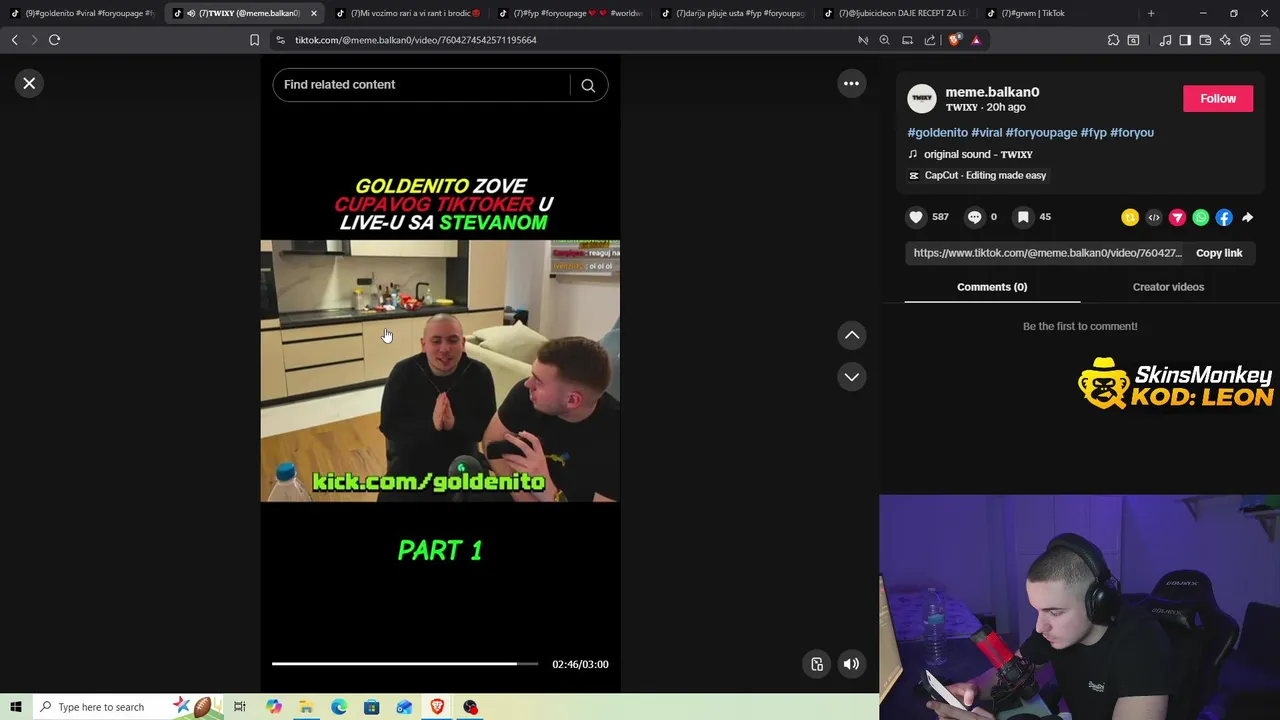Click the share page icon in address bar

pyautogui.click(x=930, y=40)
